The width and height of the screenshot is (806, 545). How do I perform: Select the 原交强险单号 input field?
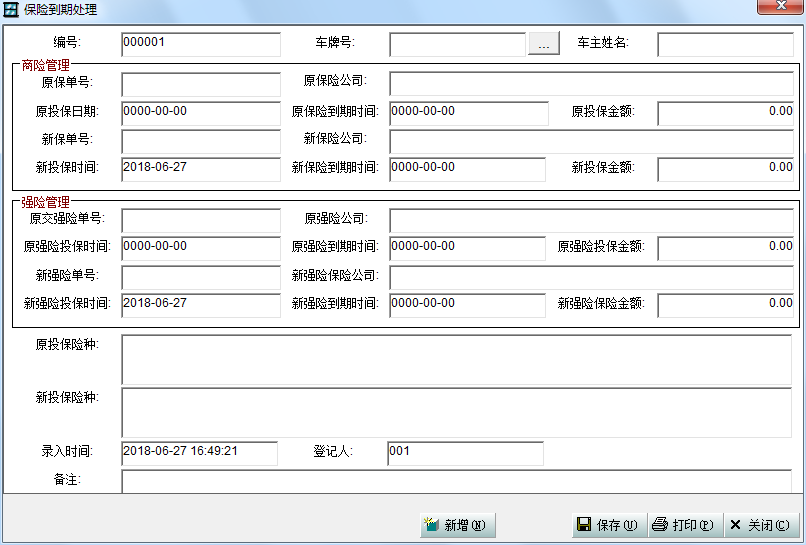click(201, 221)
